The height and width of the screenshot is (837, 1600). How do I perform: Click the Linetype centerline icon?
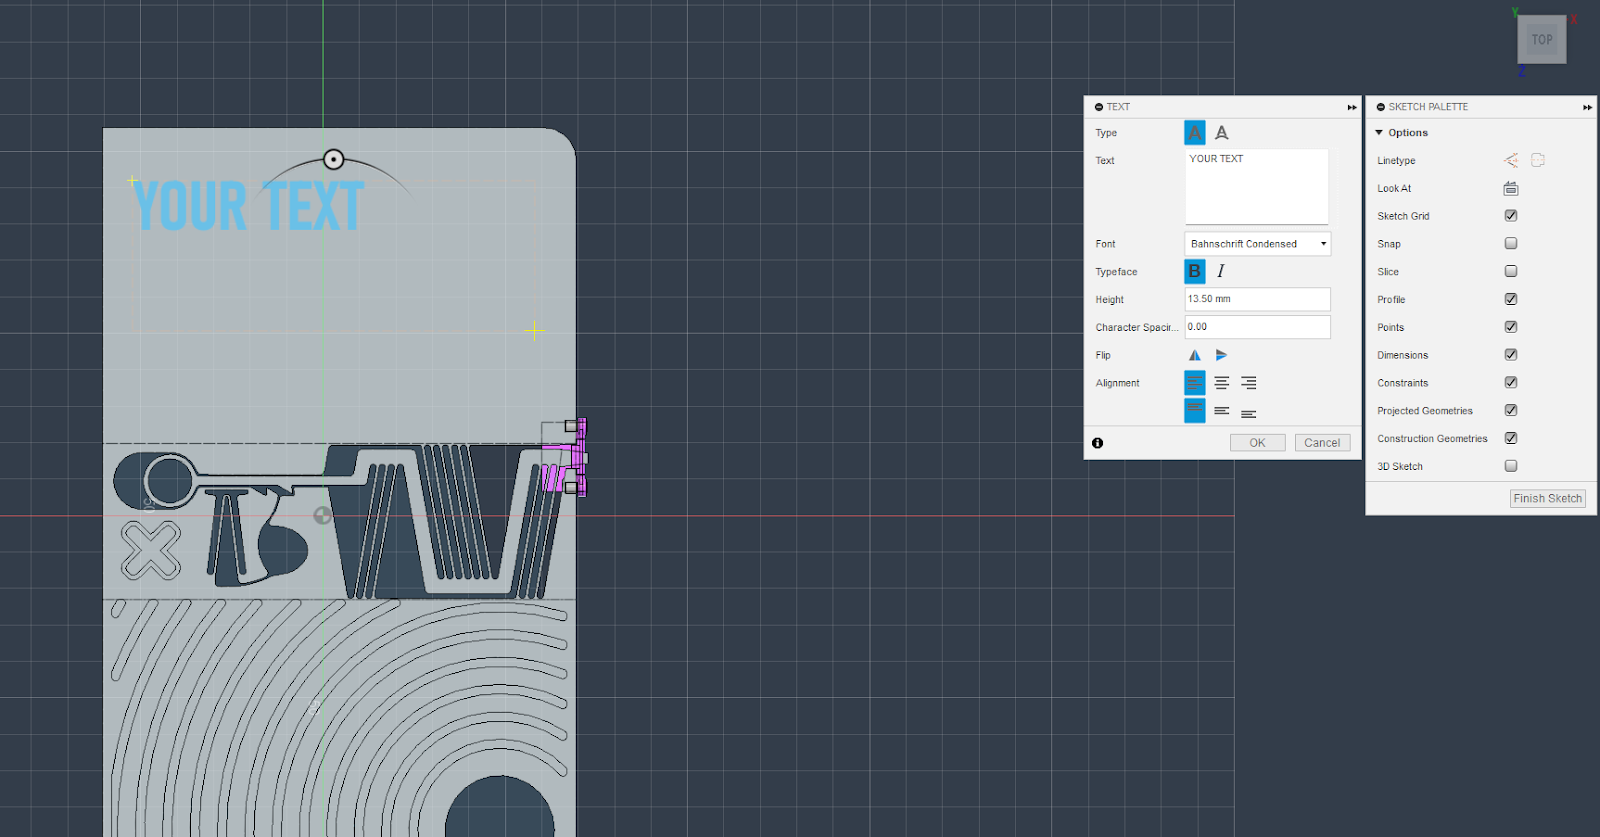1538,160
